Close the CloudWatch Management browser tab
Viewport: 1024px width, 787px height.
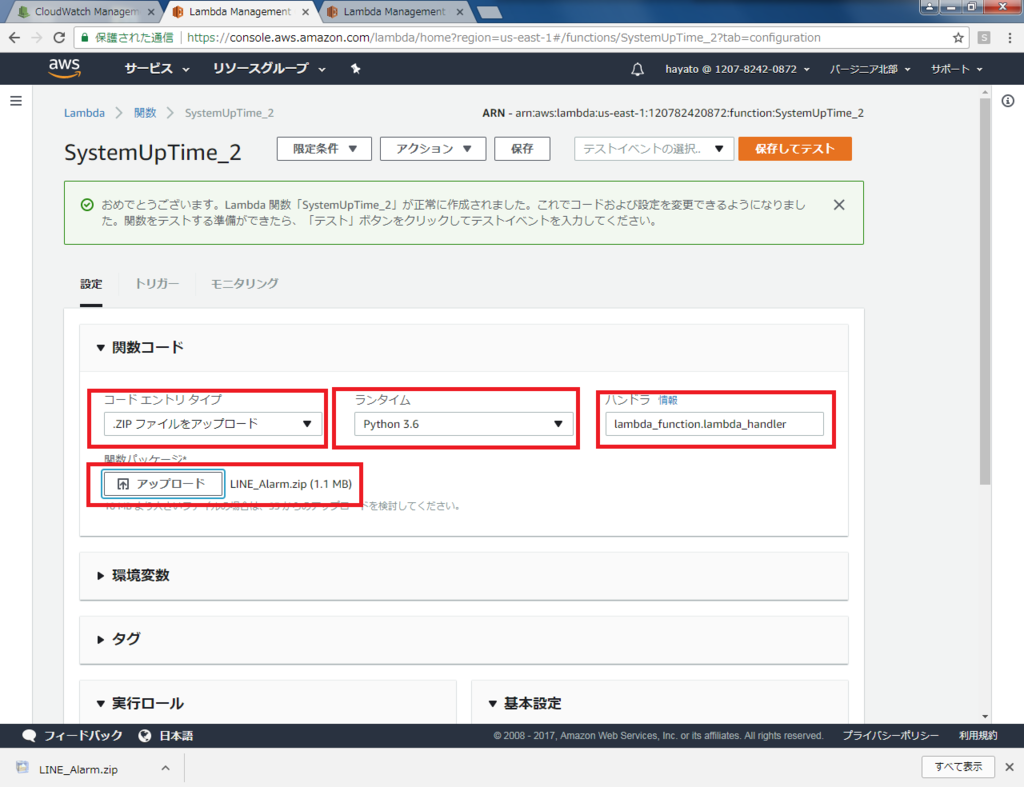151,12
